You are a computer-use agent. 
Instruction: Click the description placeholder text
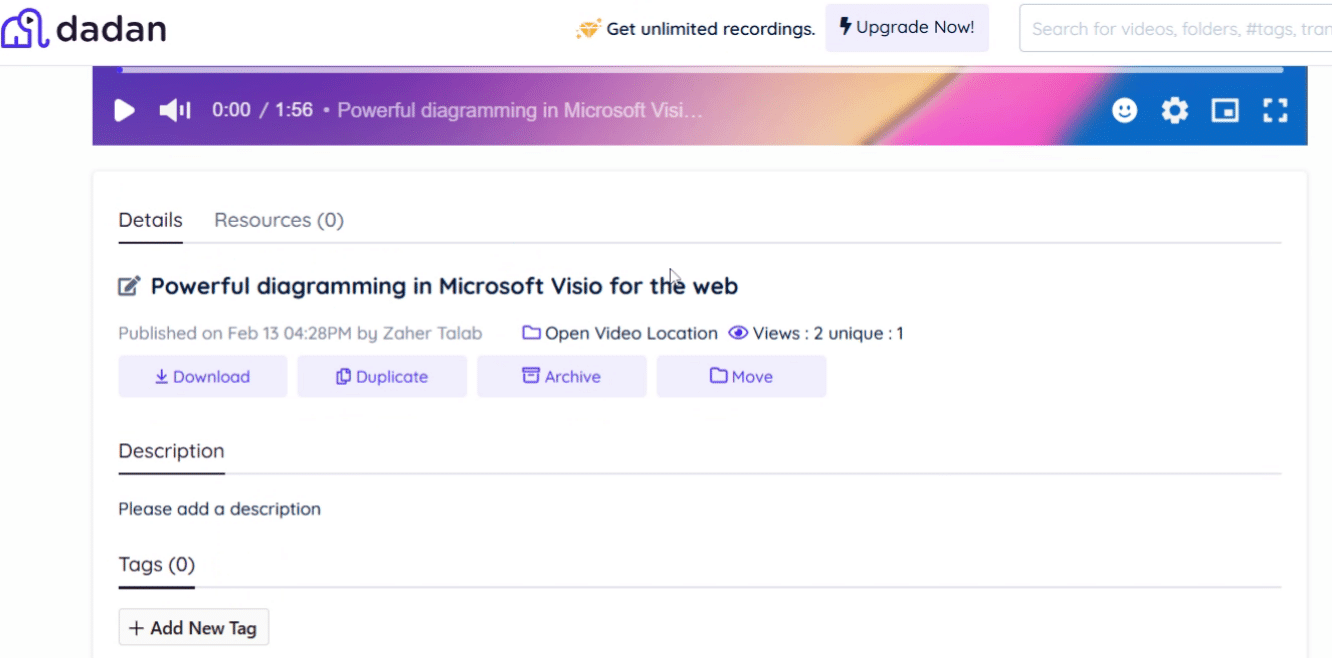(219, 509)
